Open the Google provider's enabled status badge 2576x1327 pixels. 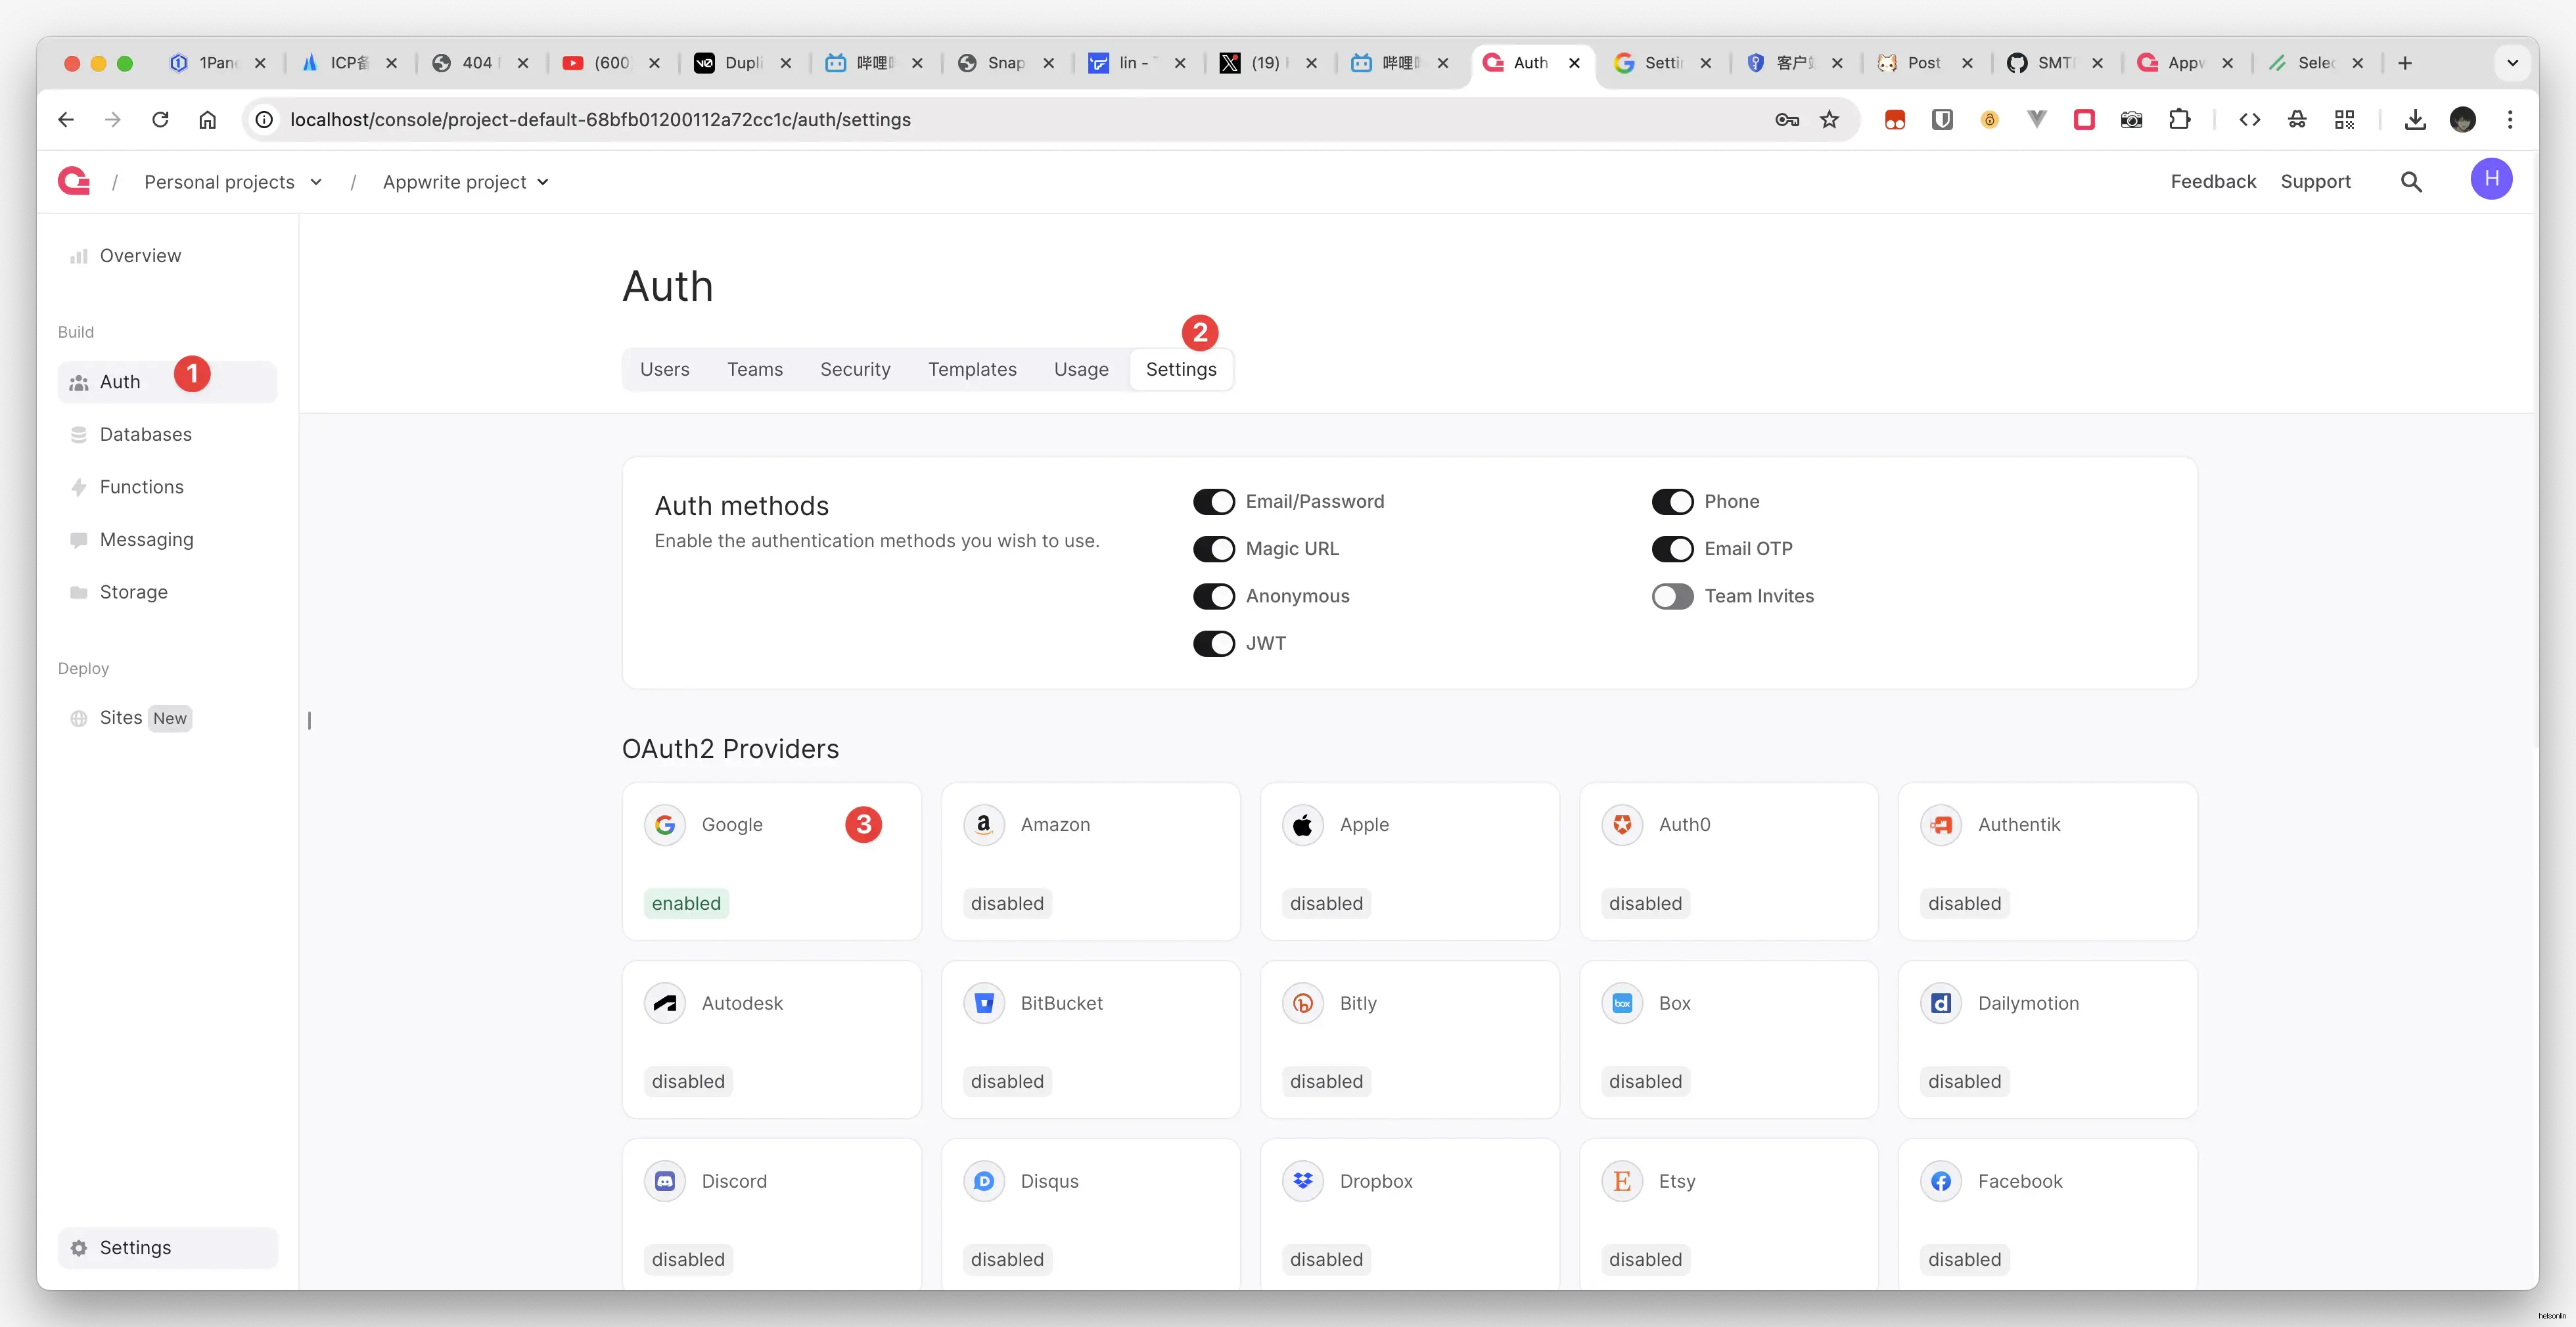[686, 904]
